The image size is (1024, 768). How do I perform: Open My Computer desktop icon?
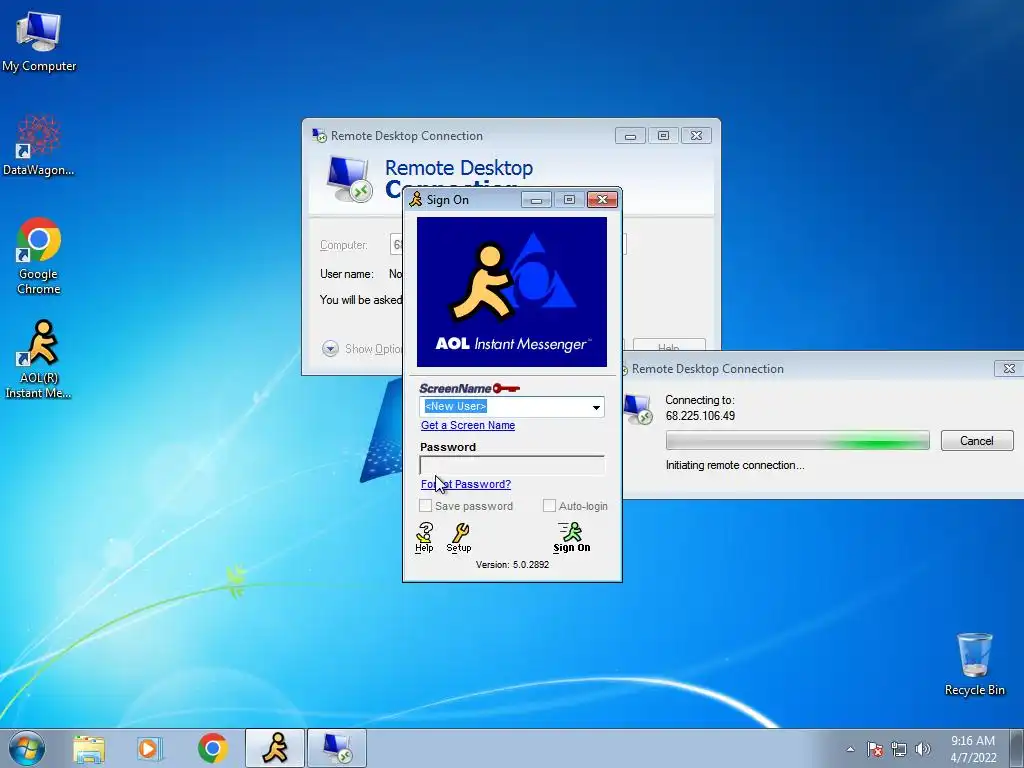click(x=39, y=42)
